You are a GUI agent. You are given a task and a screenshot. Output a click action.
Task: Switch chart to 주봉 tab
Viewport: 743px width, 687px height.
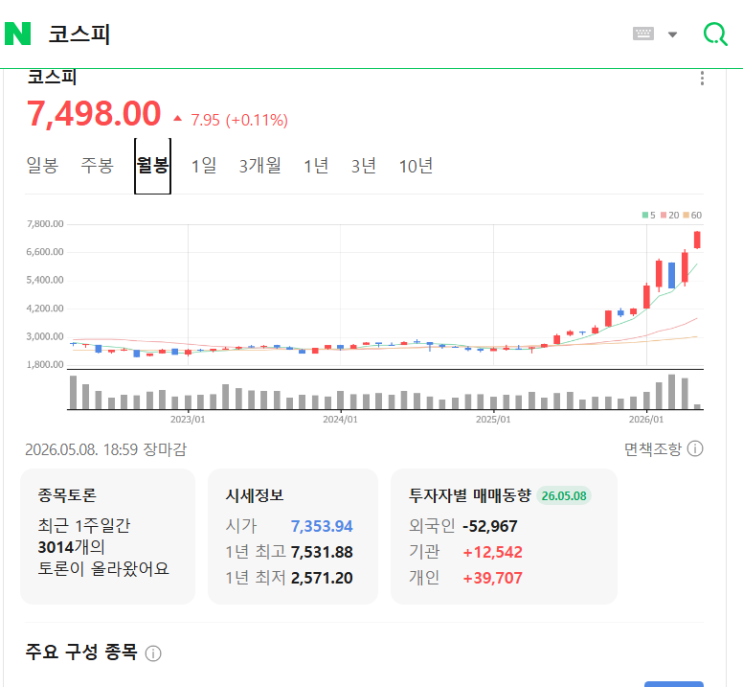[x=97, y=166]
